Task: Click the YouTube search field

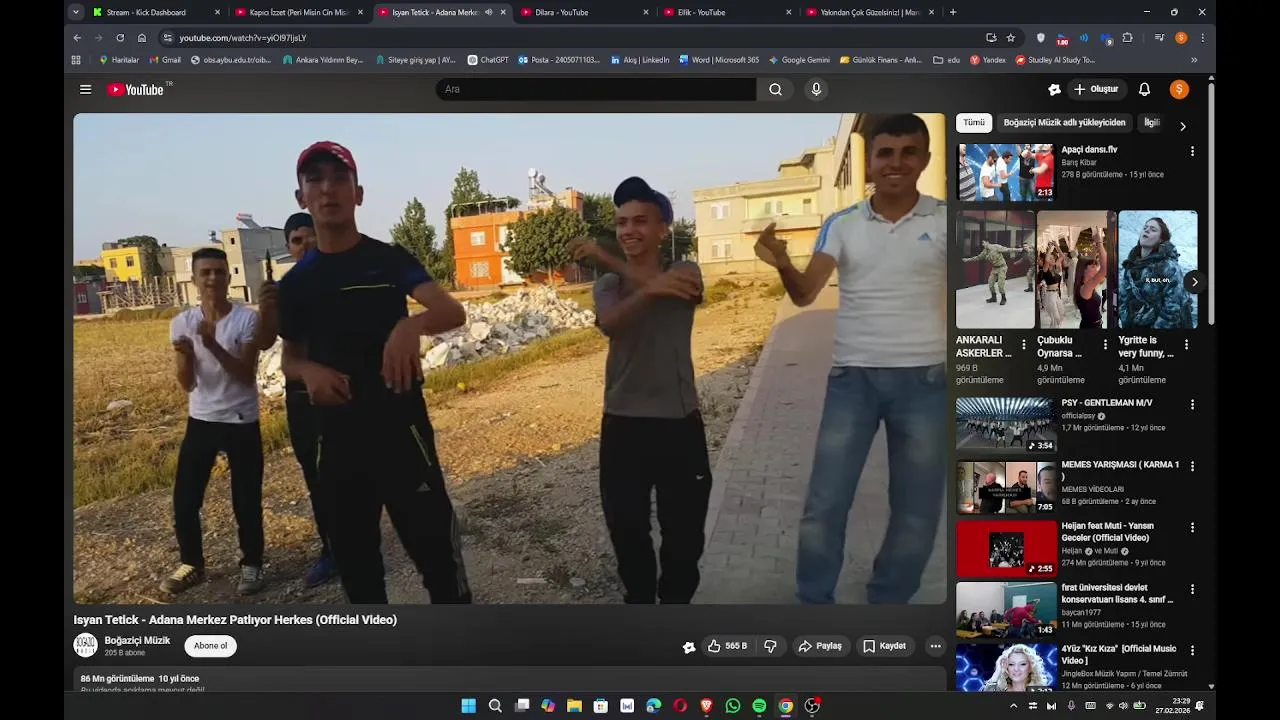Action: coord(596,89)
